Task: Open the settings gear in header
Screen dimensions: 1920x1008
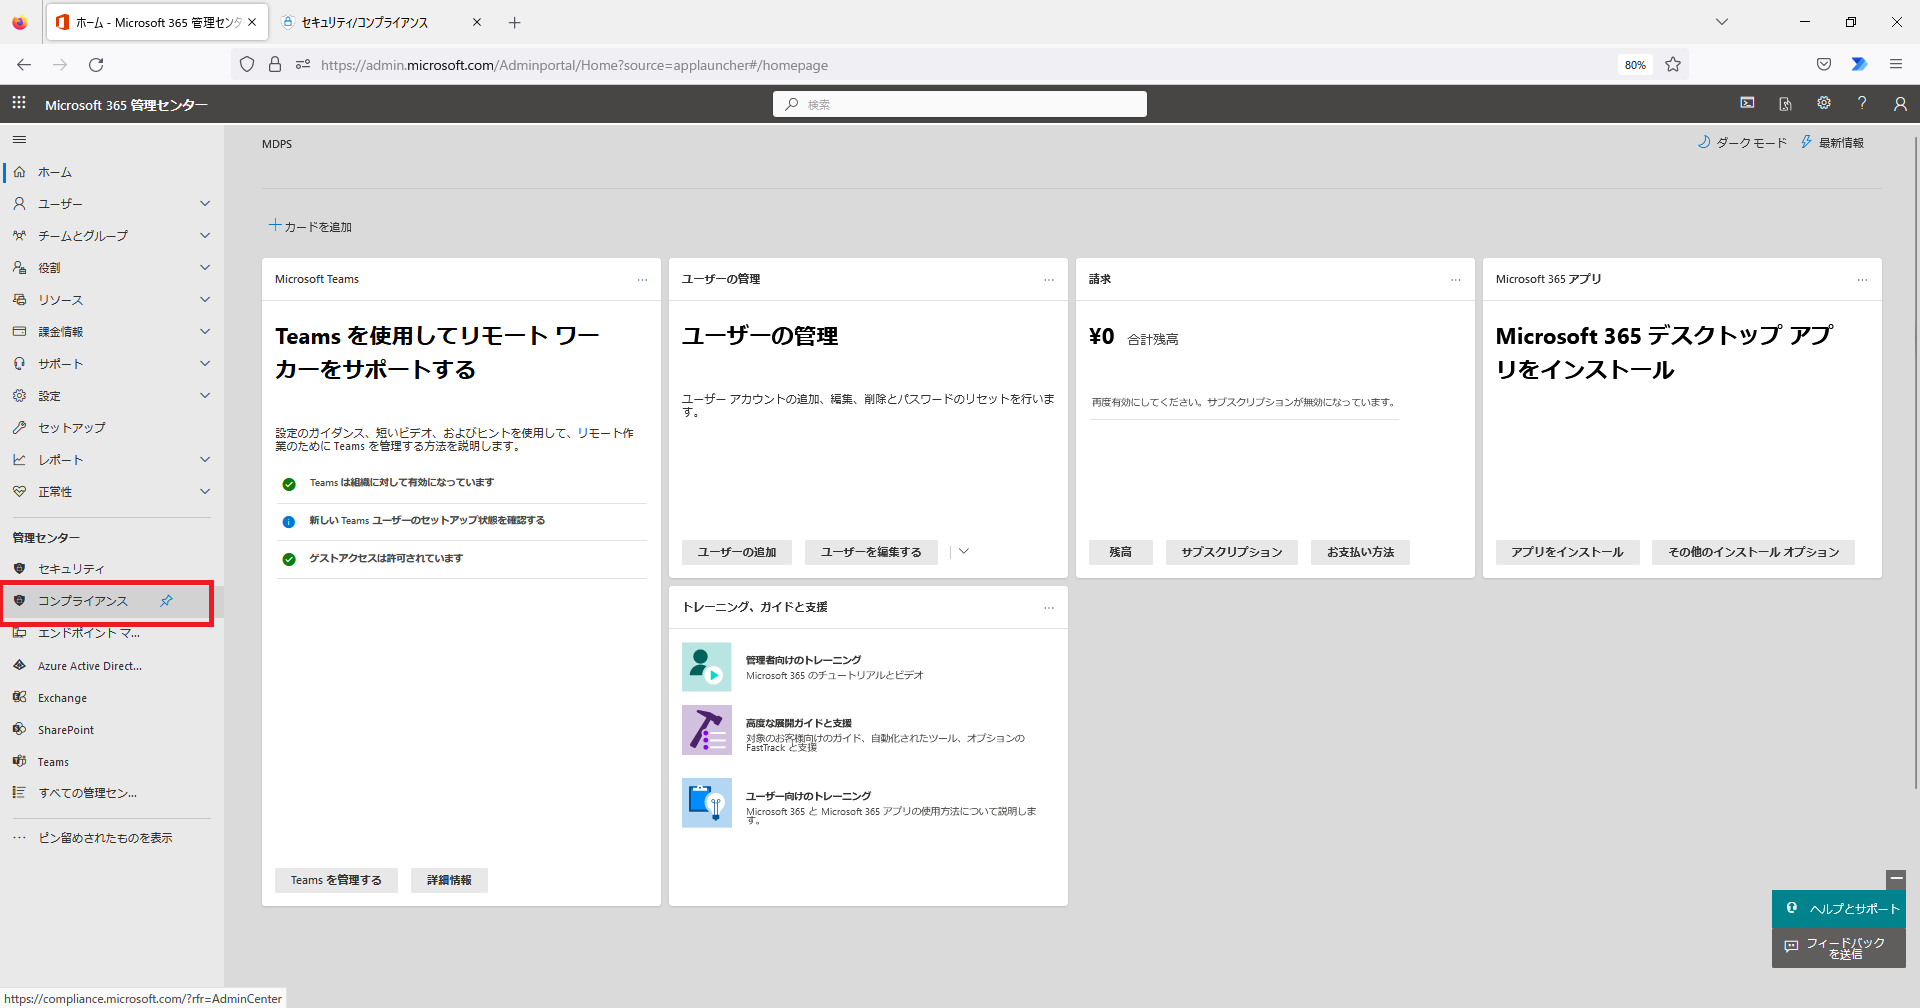Action: click(x=1824, y=104)
